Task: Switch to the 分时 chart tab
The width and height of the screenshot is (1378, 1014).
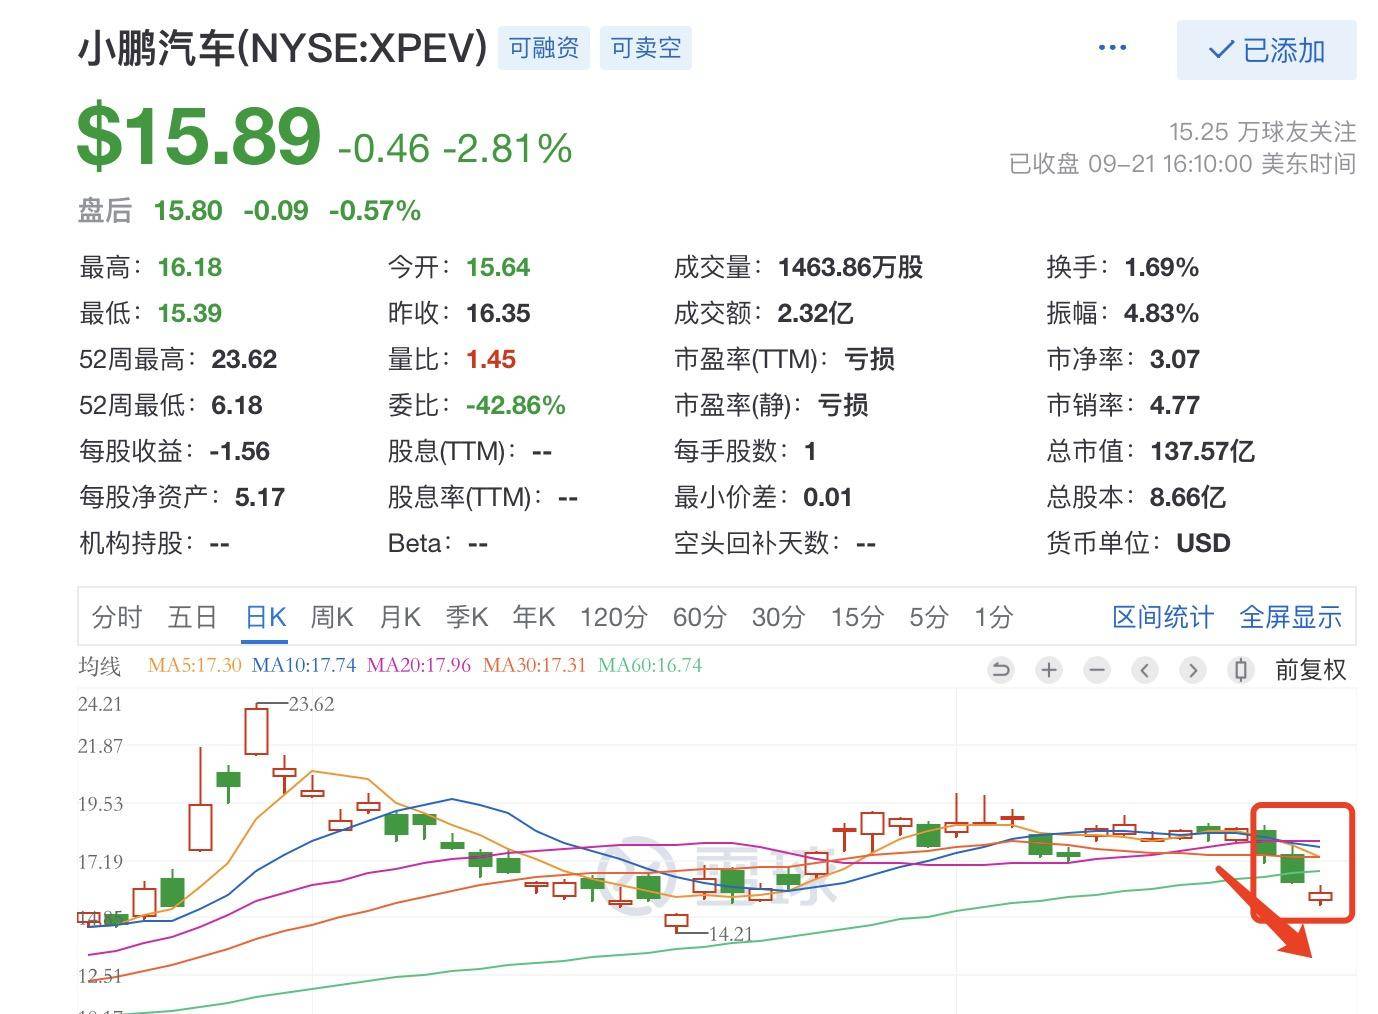Action: point(117,617)
